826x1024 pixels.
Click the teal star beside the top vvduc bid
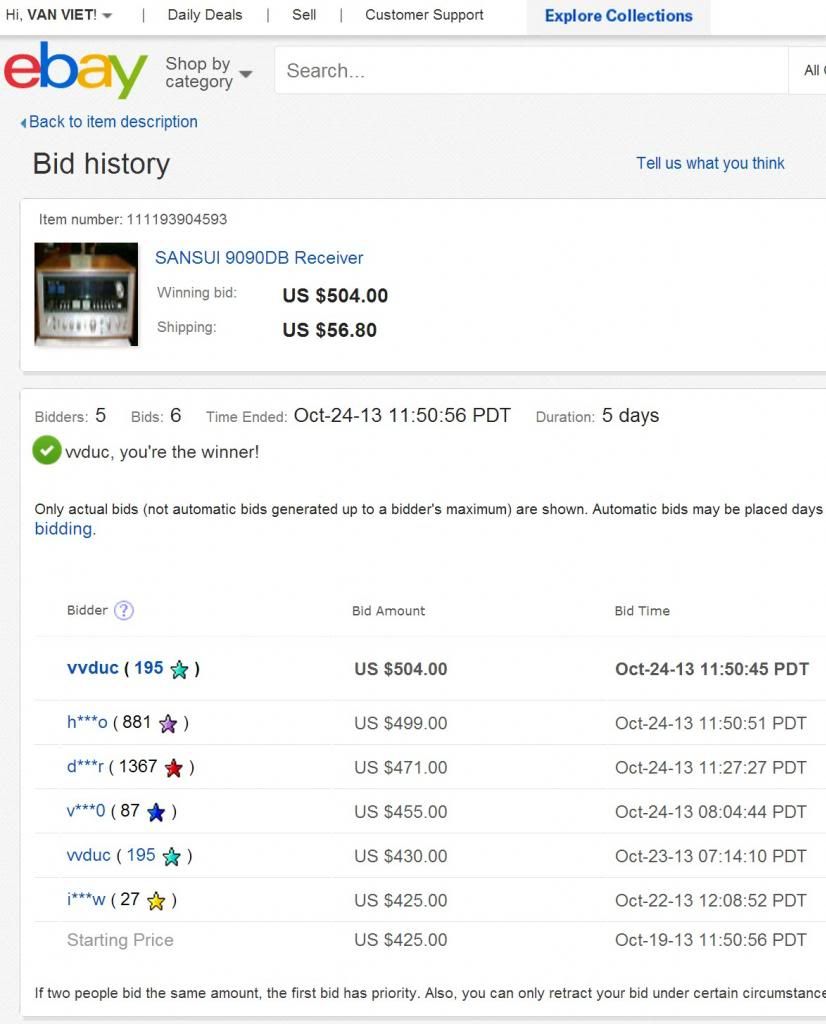click(179, 669)
